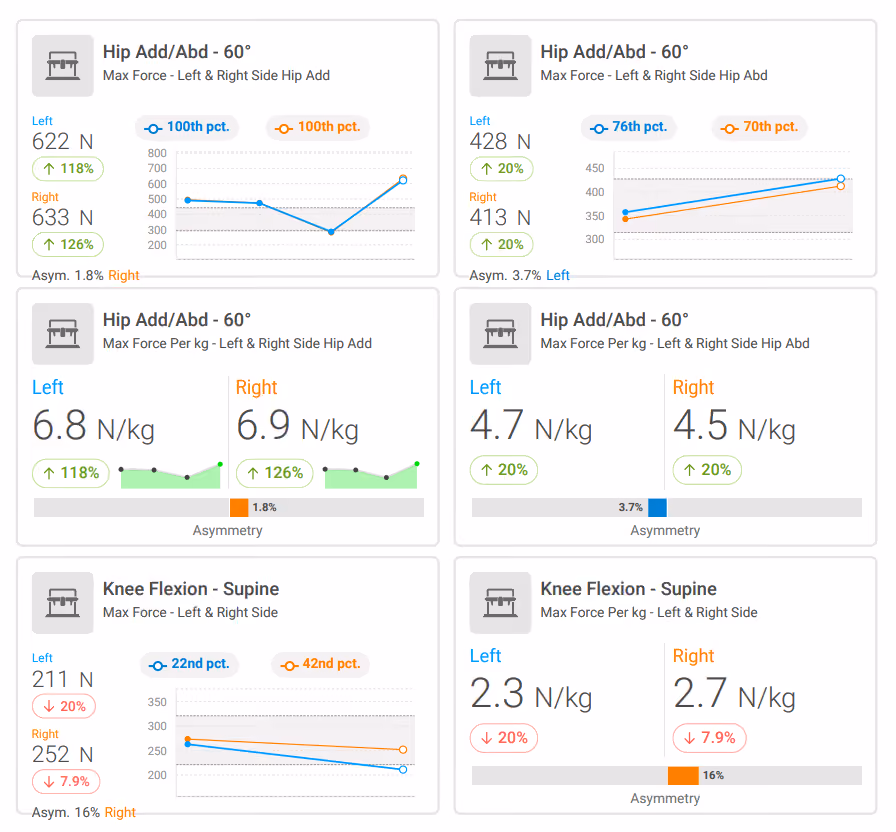The height and width of the screenshot is (832, 896).
Task: Click the lowest data point in Hip Add chart
Action: [331, 231]
